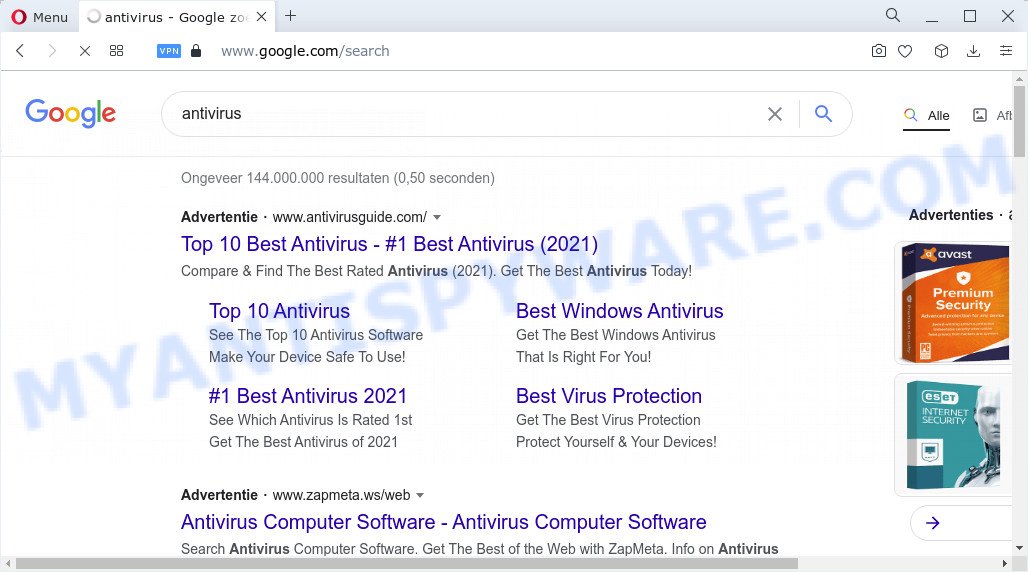1028x572 pixels.
Task: Click the vertical scrollbar up arrow
Action: [x=1019, y=79]
